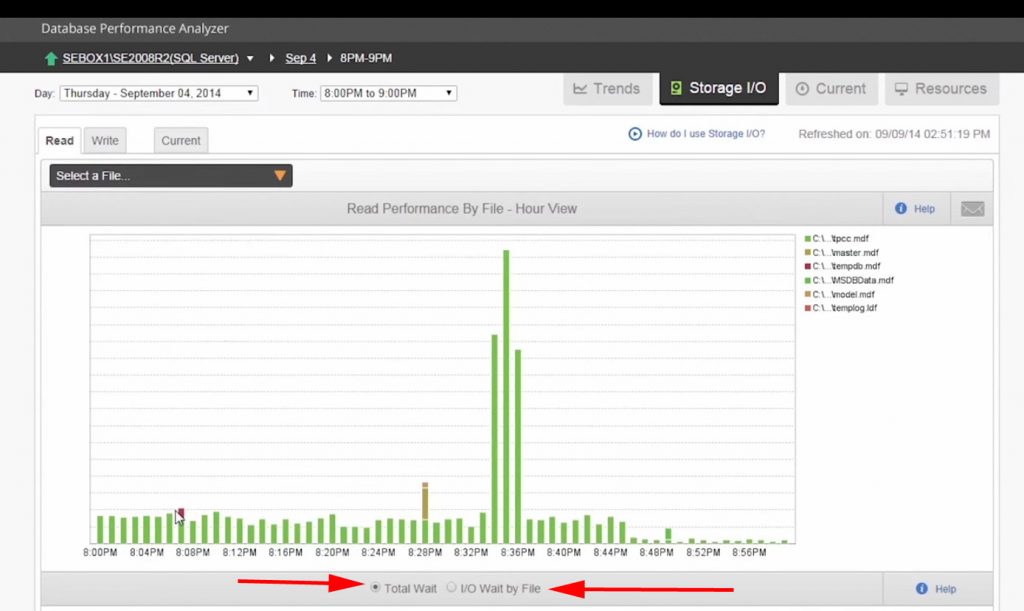Expand the Select a File dropdown

(x=168, y=175)
